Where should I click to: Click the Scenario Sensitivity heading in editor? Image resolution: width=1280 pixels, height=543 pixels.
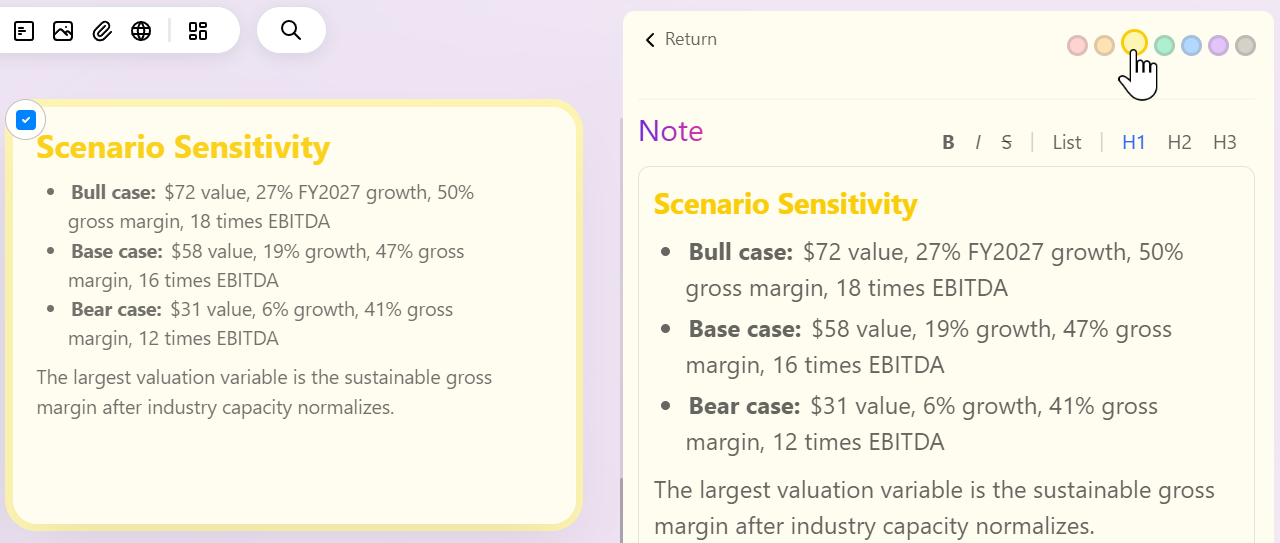[785, 204]
